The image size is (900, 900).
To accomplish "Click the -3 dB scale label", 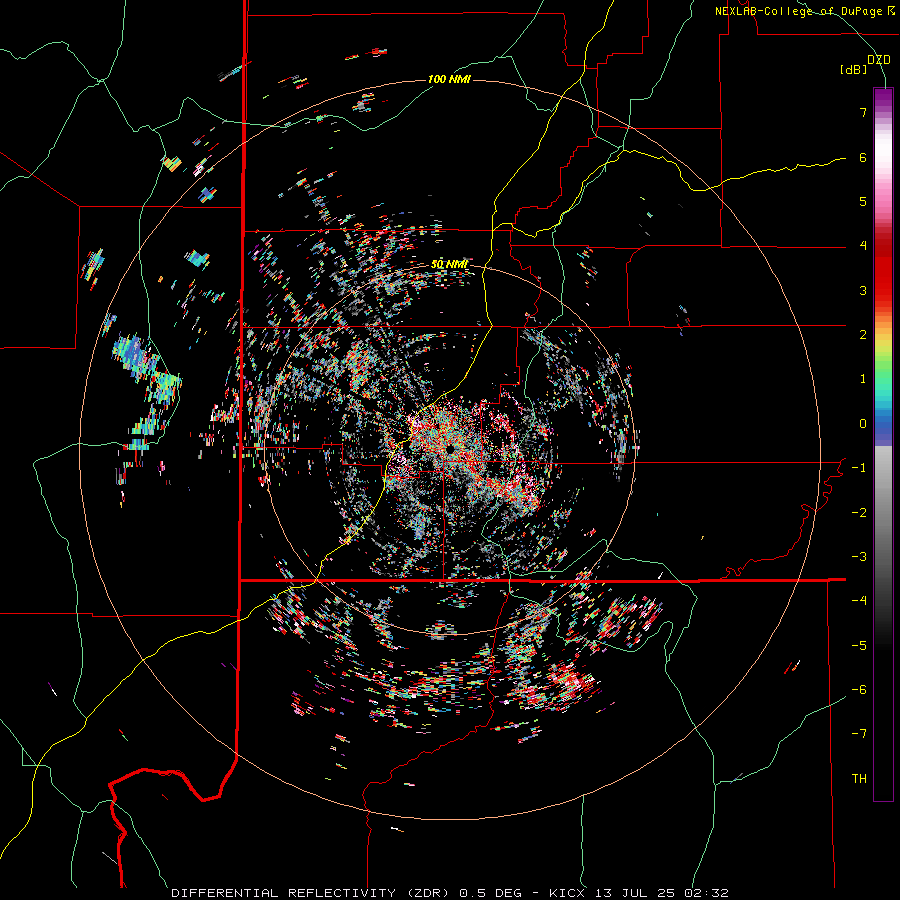I will pyautogui.click(x=859, y=557).
